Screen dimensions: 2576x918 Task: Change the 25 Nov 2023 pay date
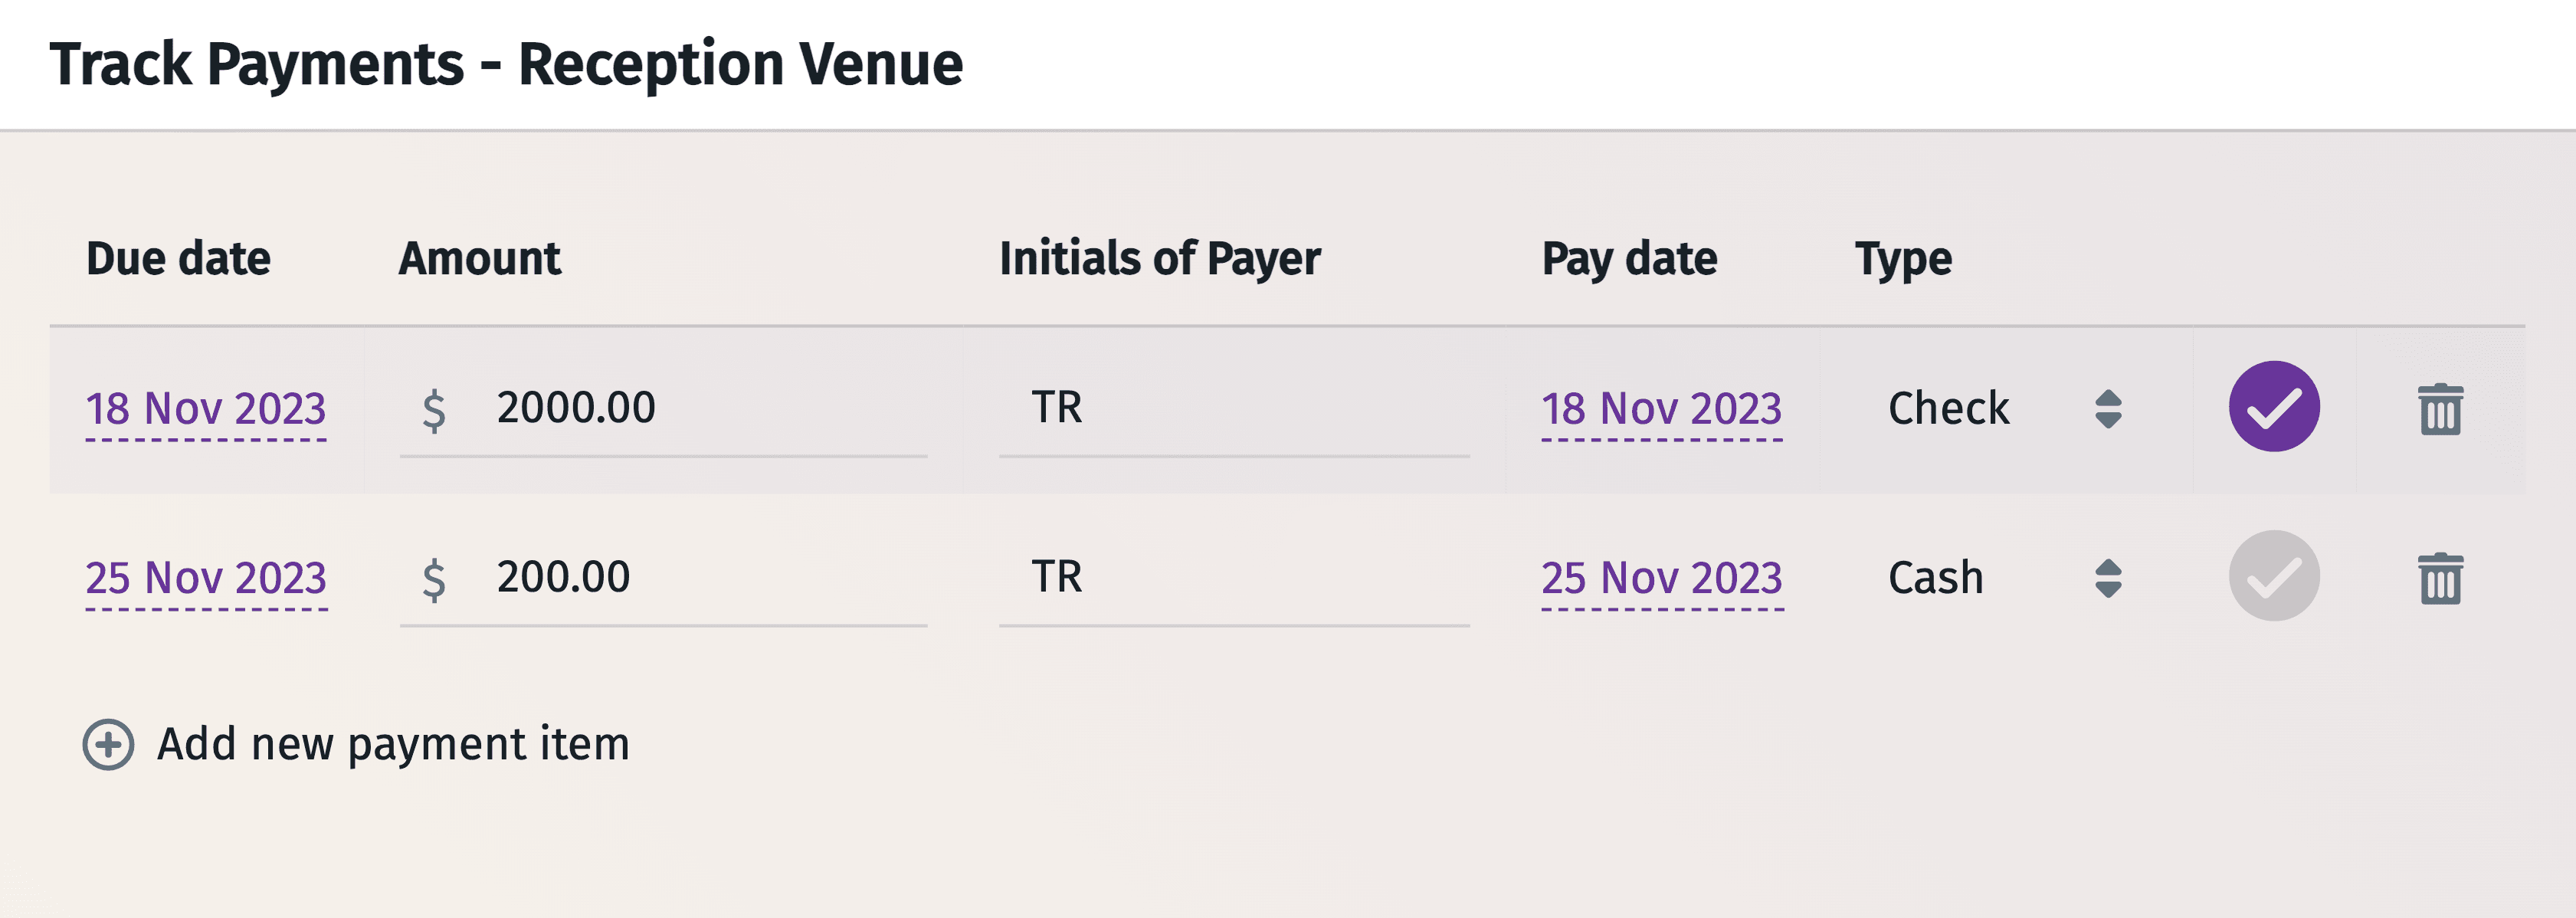pyautogui.click(x=1661, y=578)
